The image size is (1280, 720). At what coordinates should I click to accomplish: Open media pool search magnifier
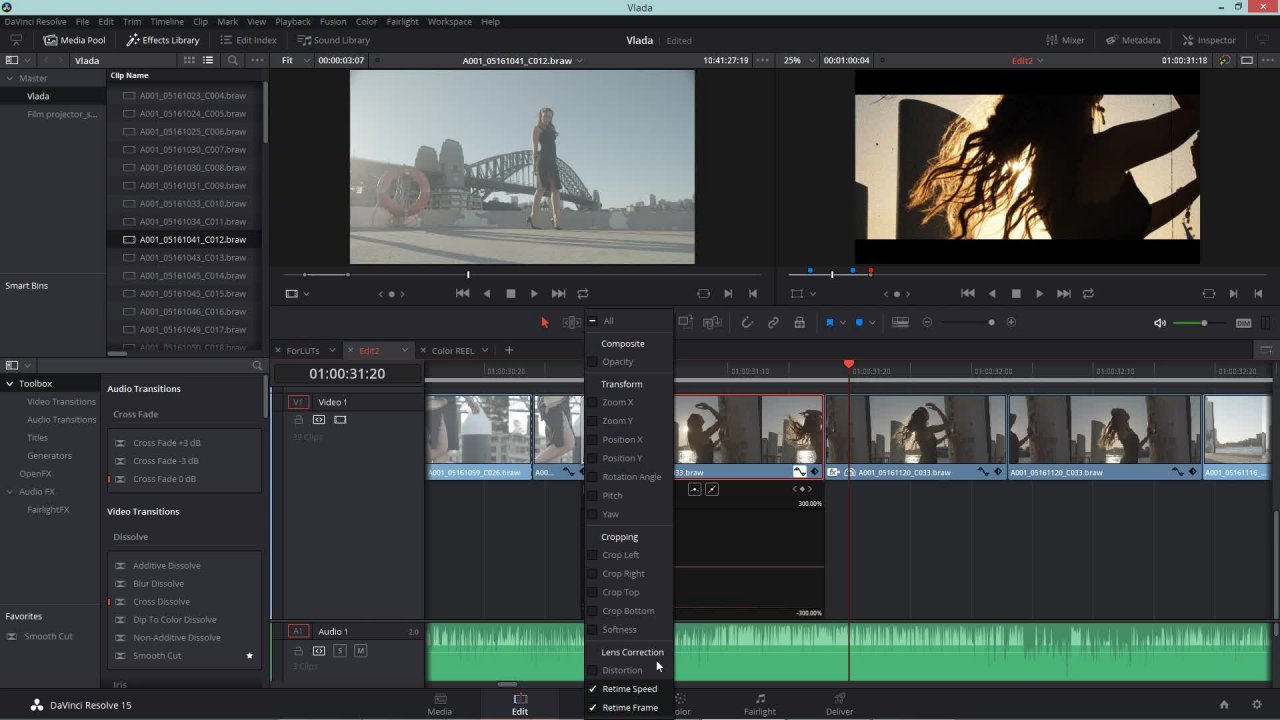(233, 60)
